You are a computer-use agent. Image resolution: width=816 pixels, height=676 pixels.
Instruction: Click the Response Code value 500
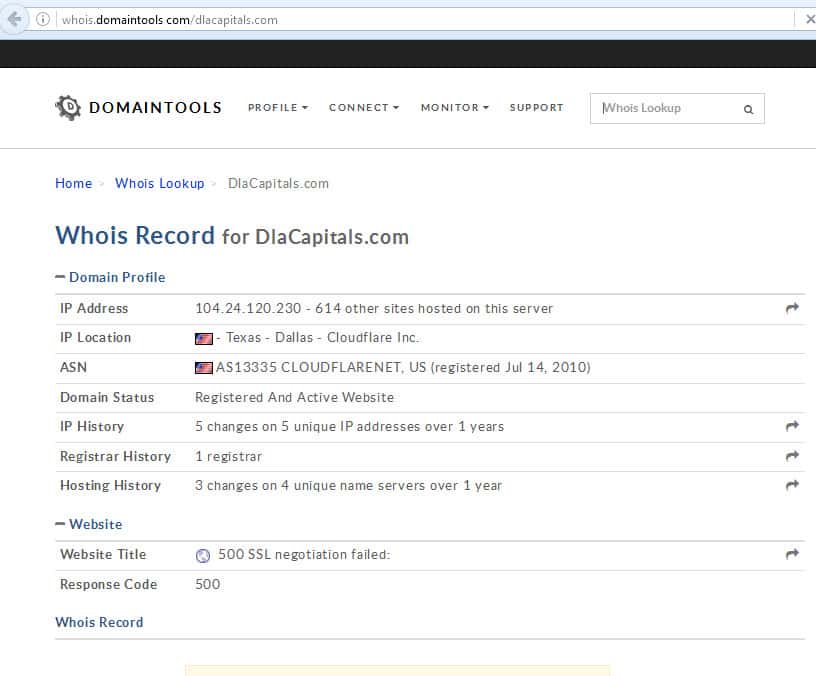(207, 584)
